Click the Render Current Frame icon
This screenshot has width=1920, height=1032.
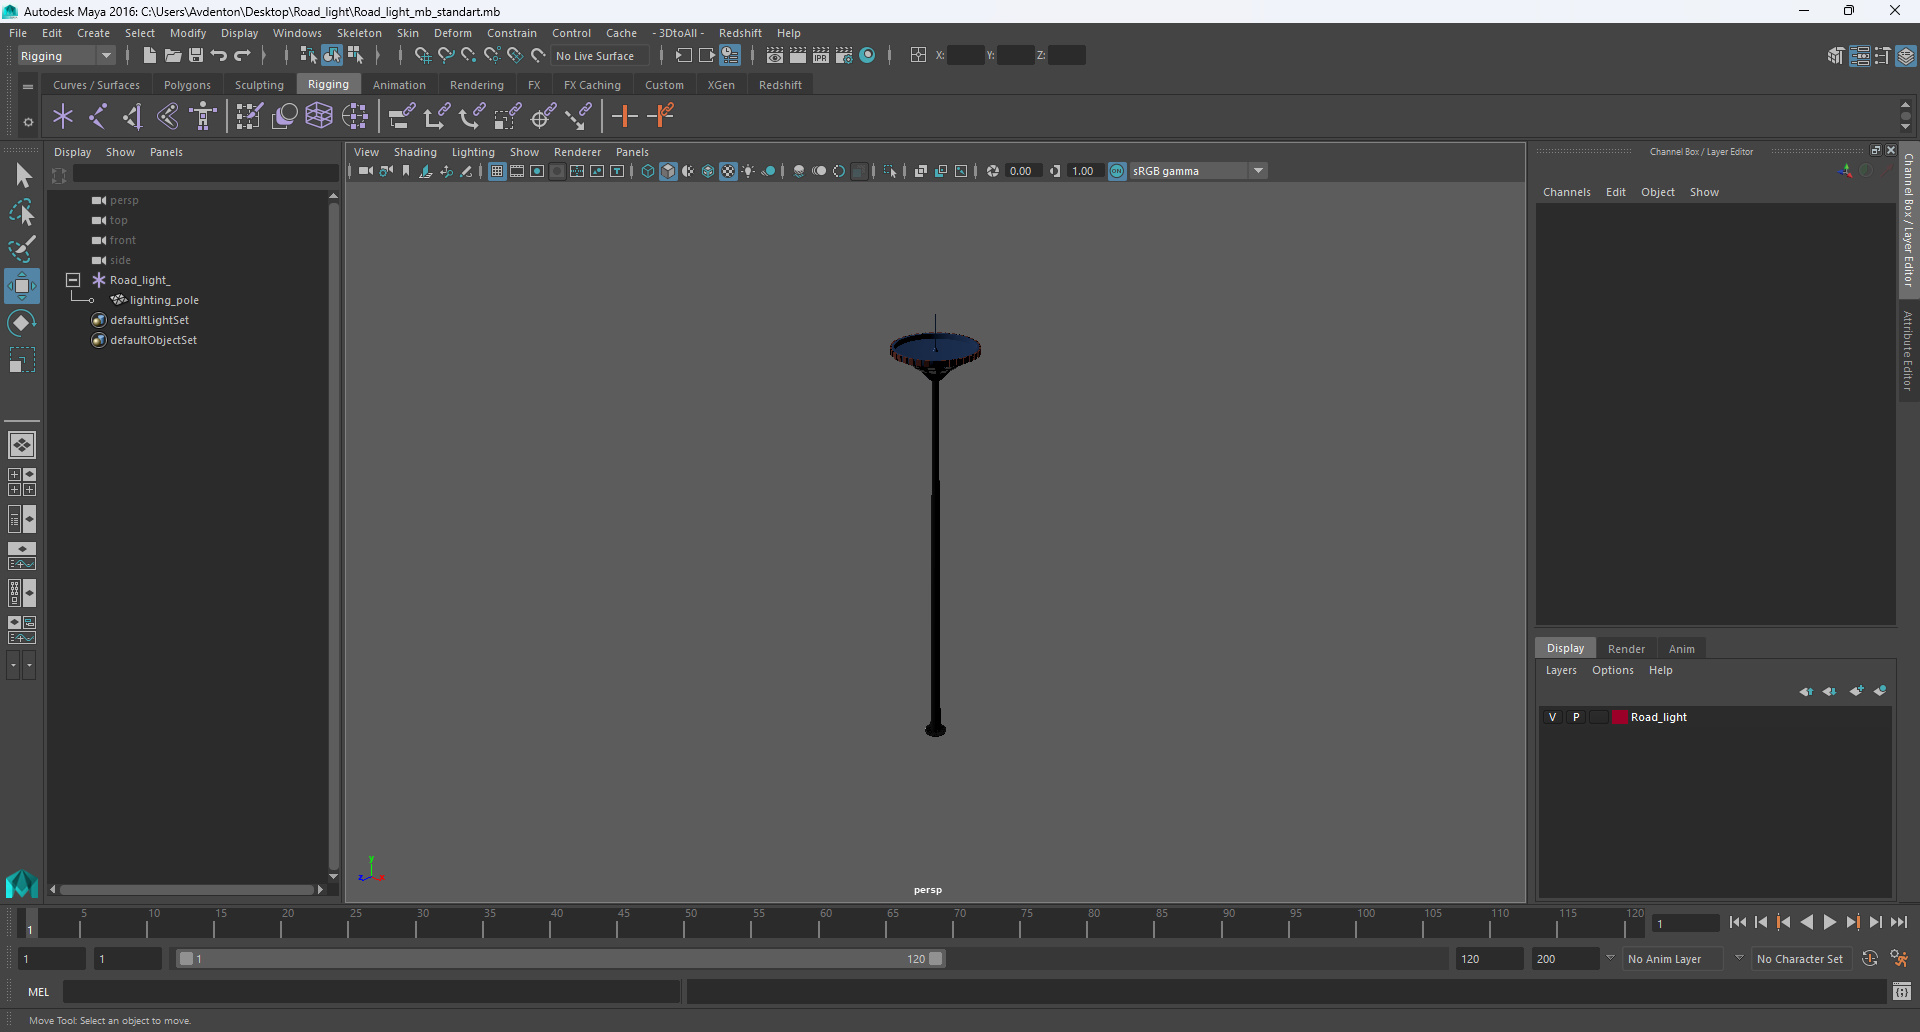tap(798, 56)
